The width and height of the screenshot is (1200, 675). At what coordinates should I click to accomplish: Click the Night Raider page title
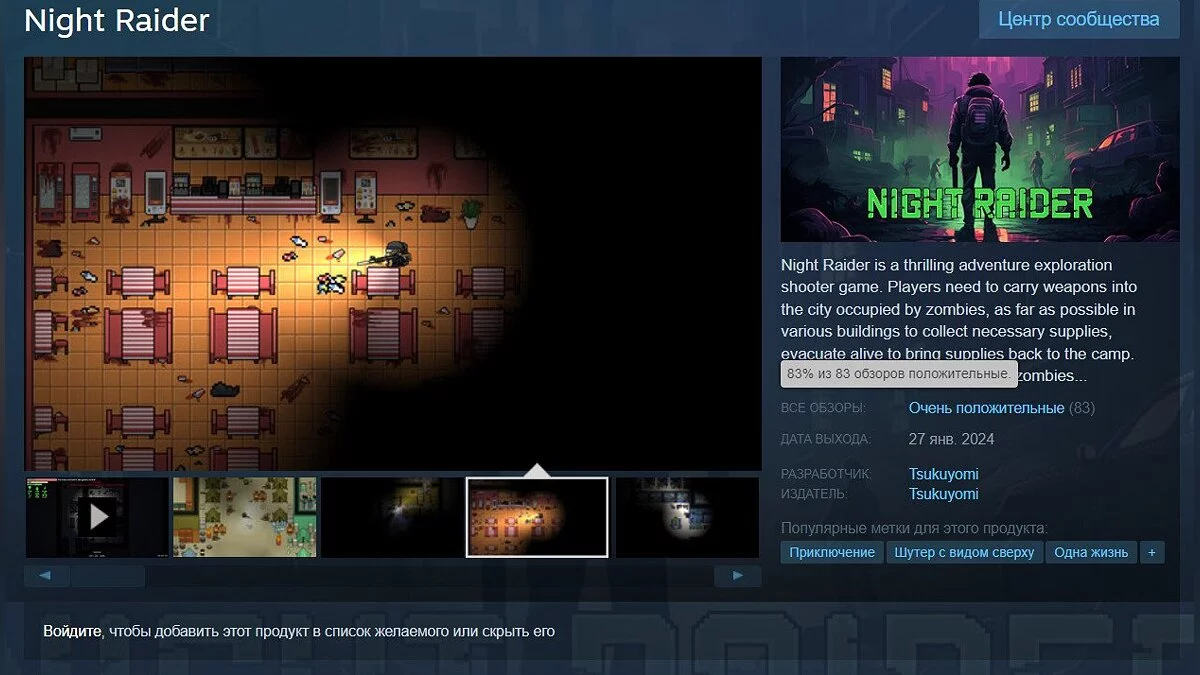(x=117, y=21)
